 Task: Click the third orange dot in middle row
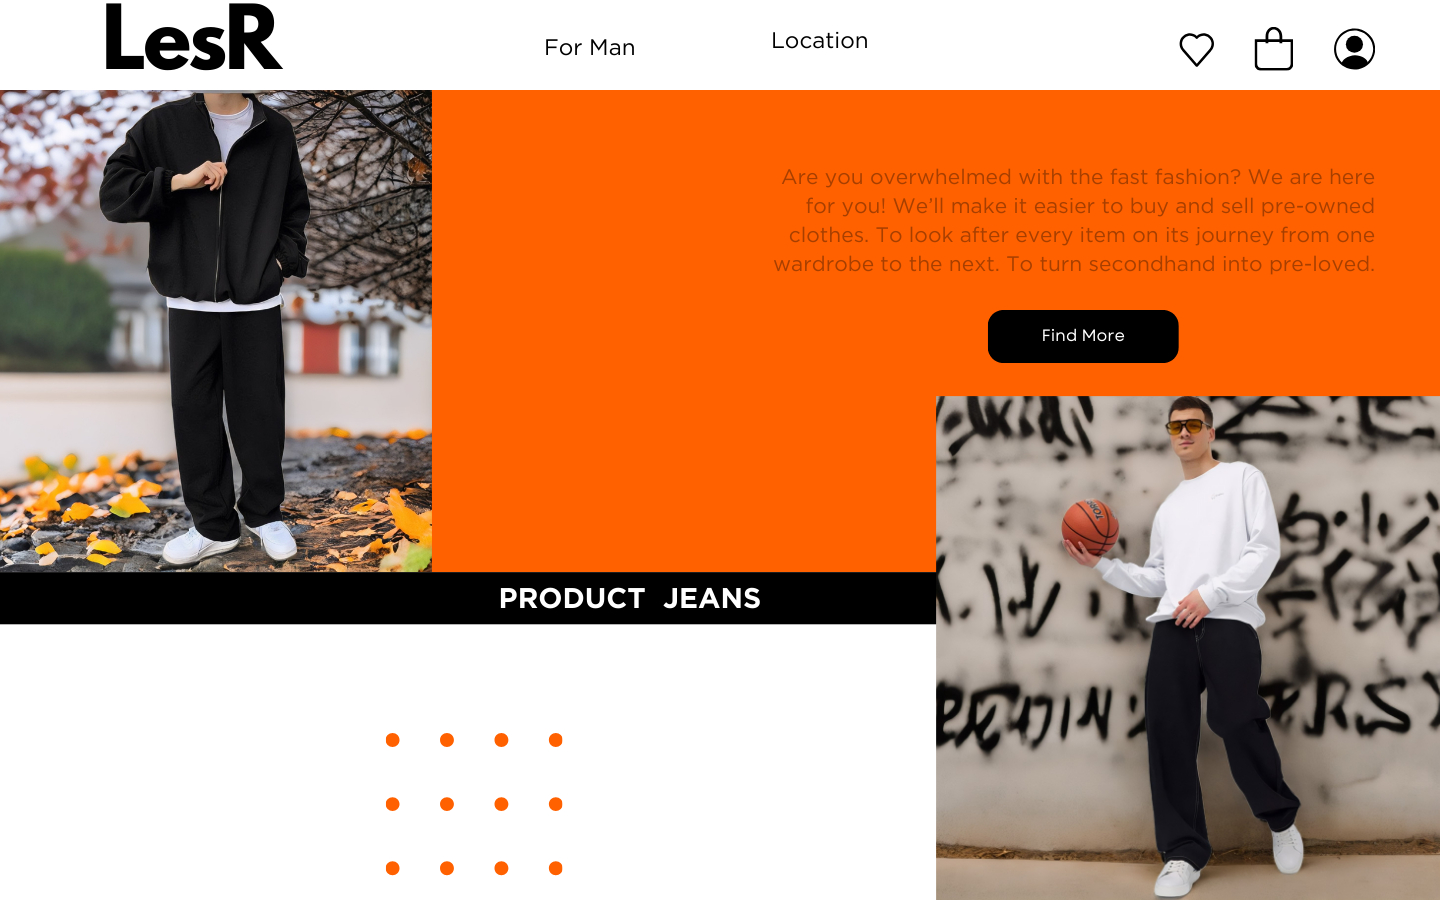tap(501, 804)
